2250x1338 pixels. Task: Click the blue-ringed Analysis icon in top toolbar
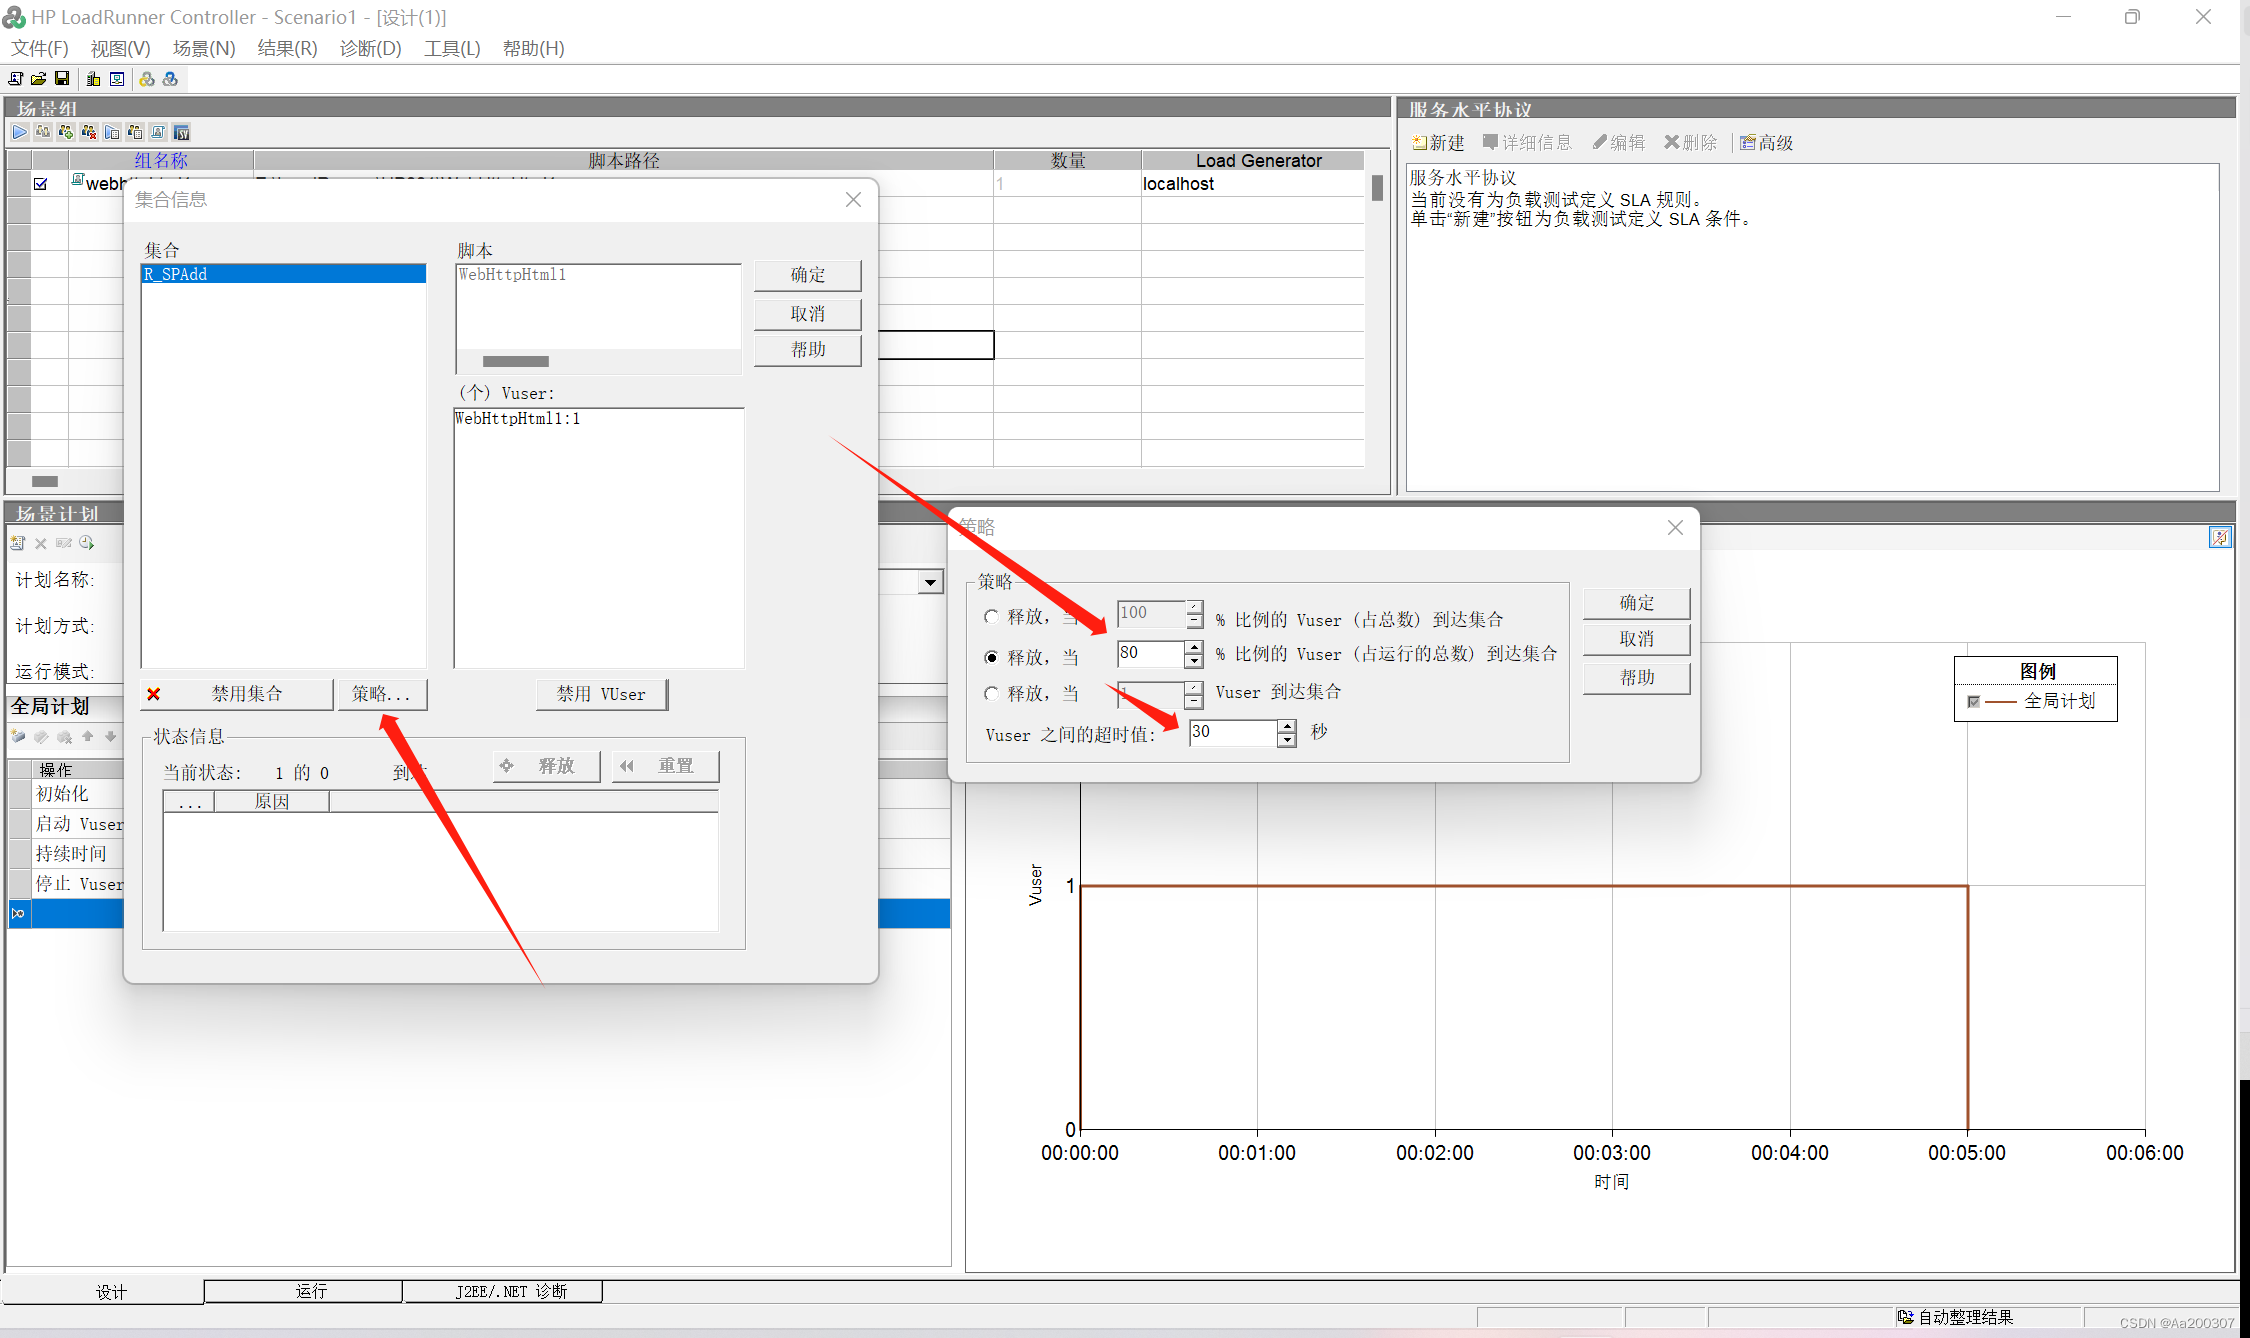pos(170,79)
